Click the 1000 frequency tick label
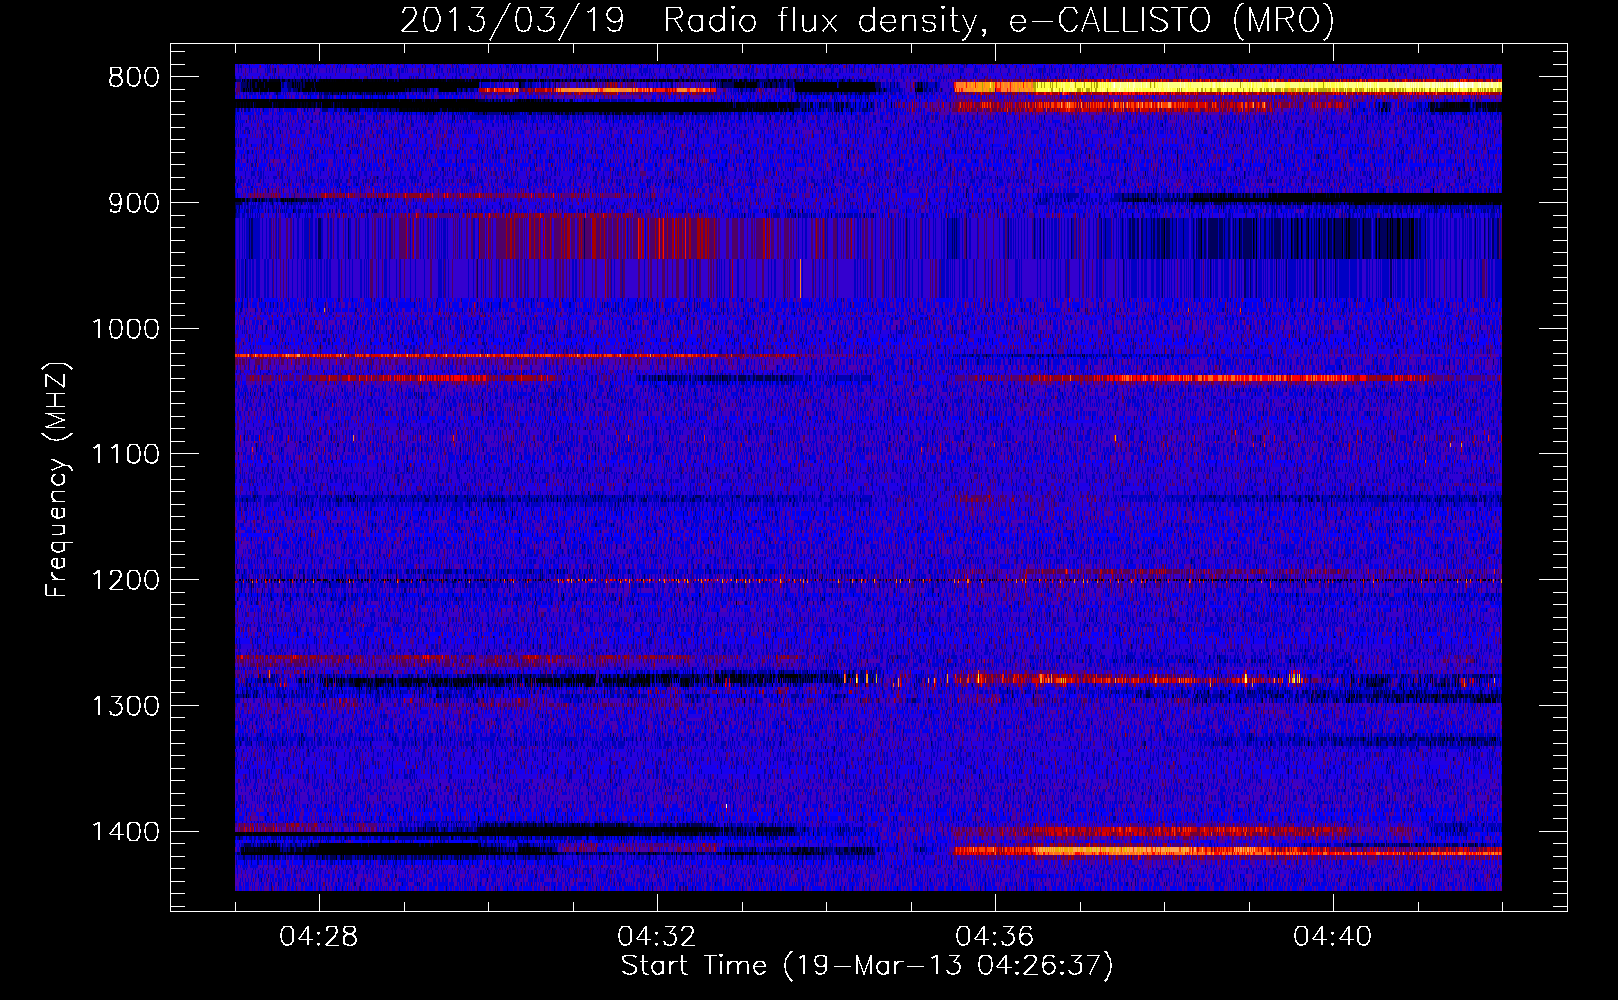 (125, 329)
